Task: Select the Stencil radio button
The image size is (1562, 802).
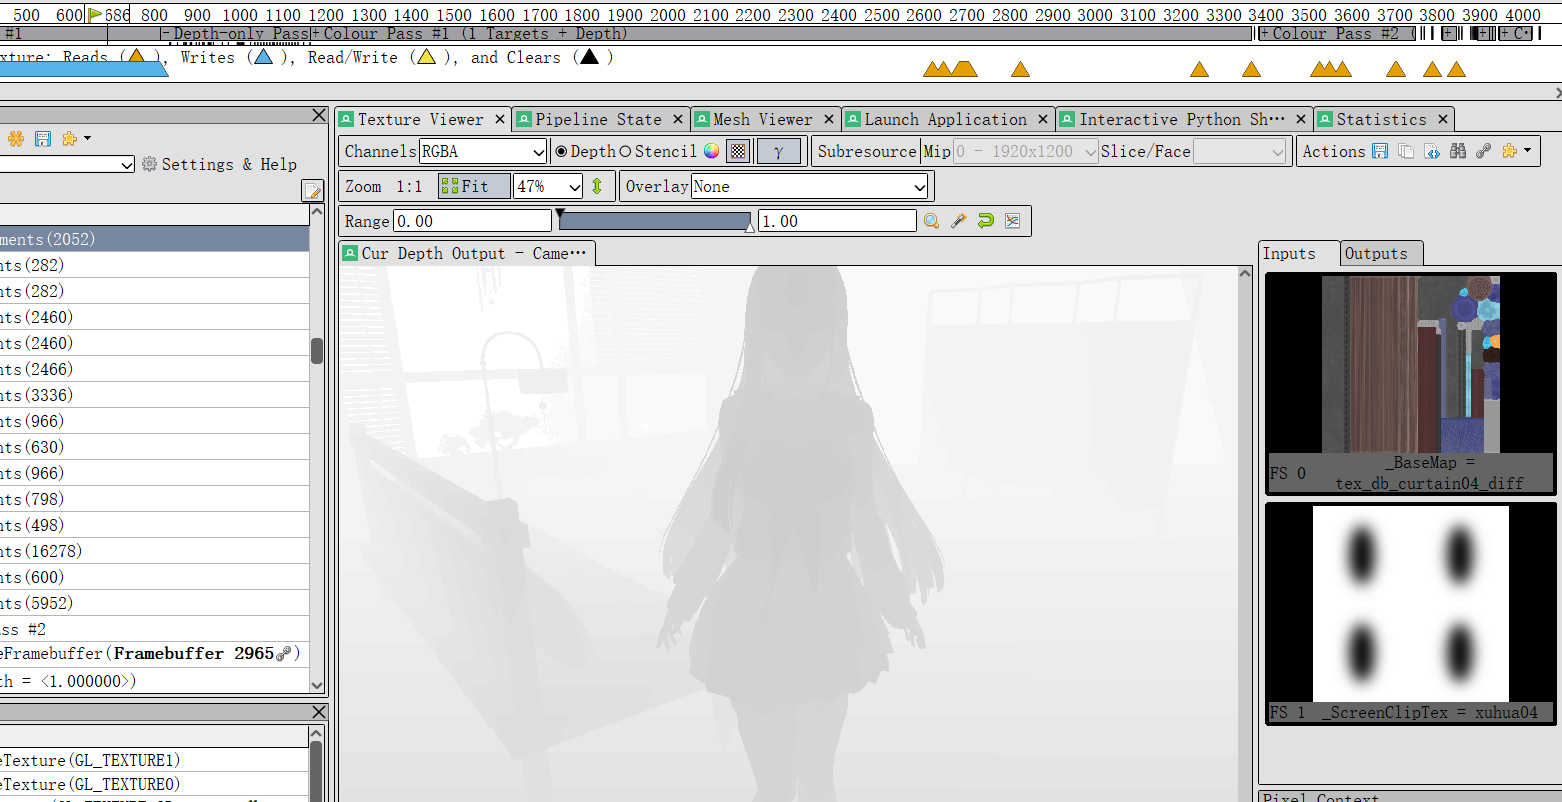Action: click(626, 152)
